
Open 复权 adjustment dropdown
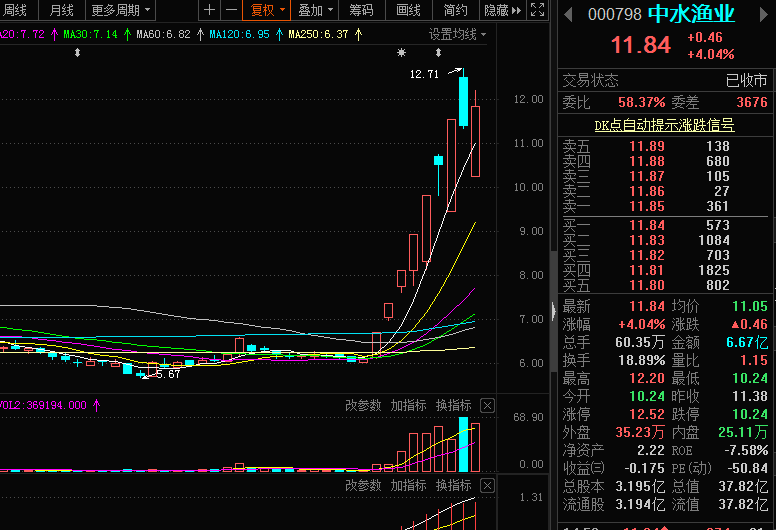click(267, 10)
